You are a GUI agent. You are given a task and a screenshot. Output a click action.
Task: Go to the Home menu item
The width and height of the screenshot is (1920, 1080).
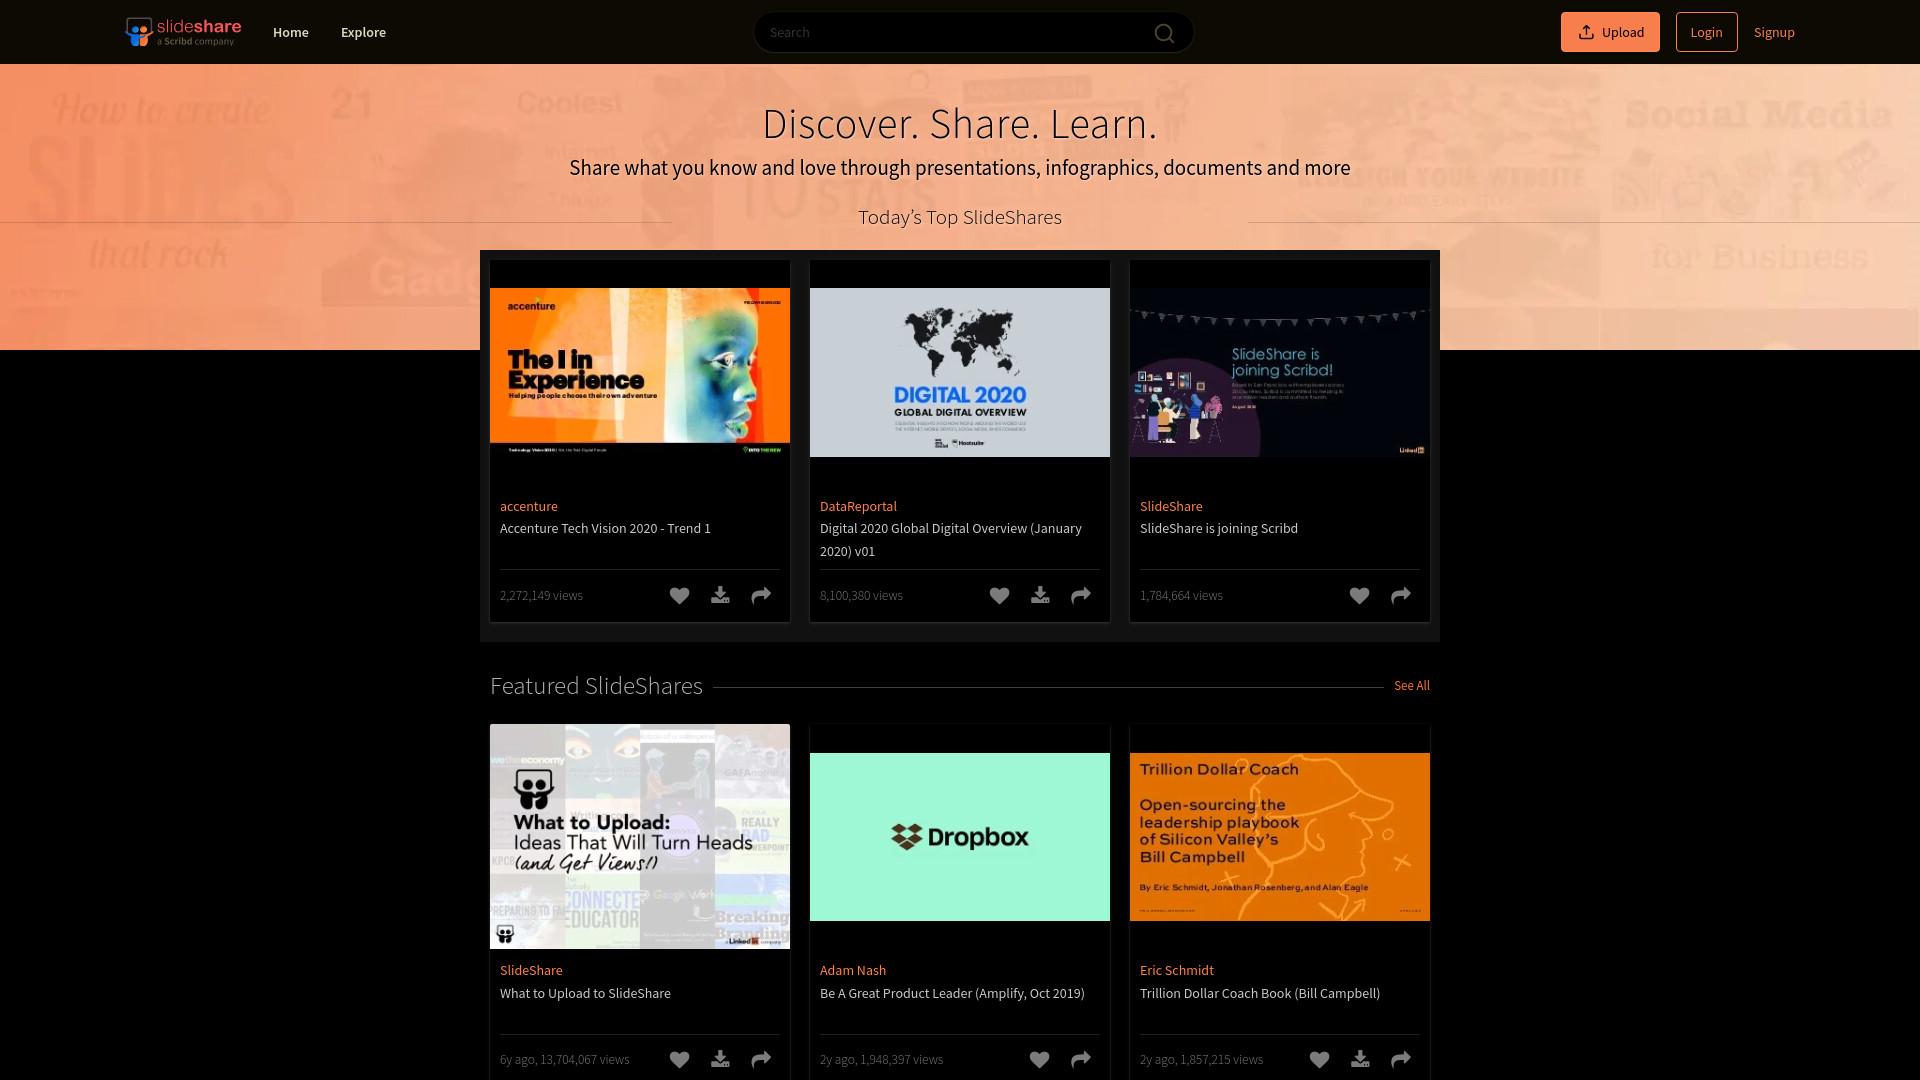pyautogui.click(x=291, y=32)
